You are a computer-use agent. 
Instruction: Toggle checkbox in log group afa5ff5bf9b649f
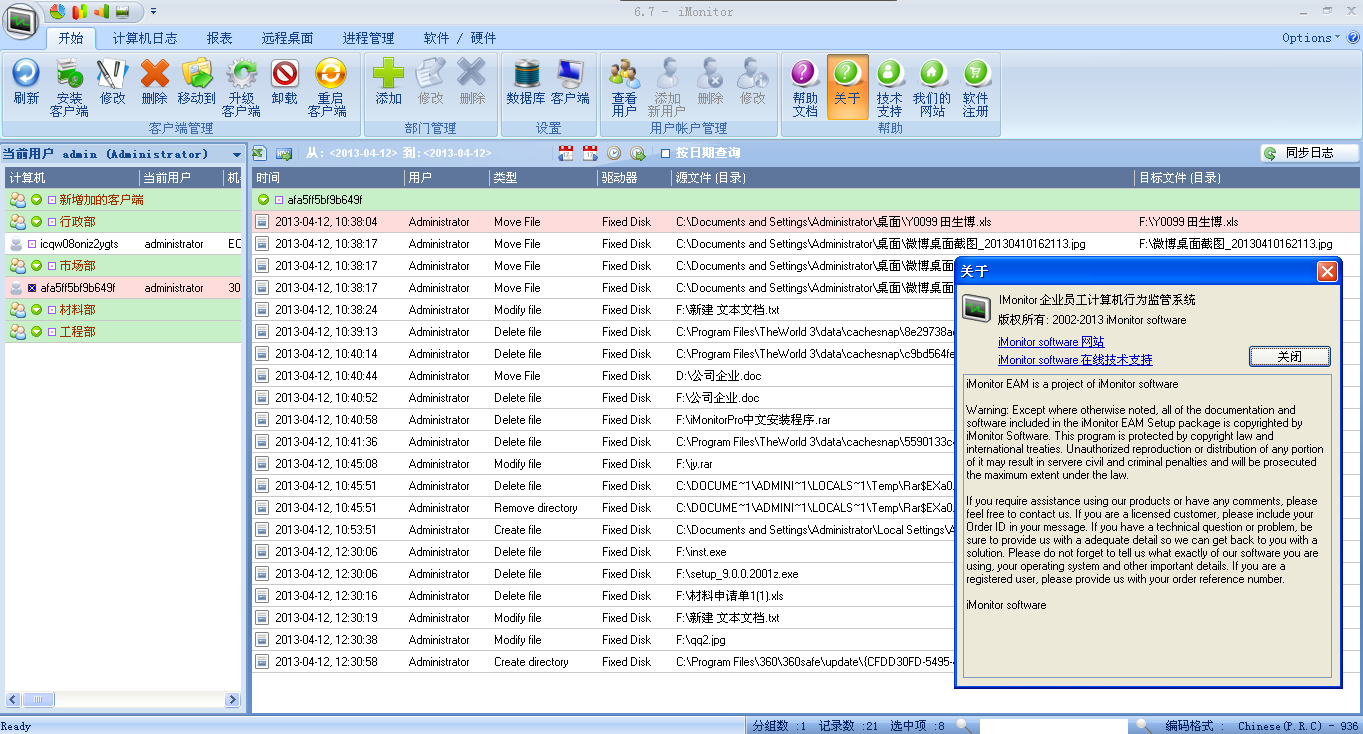pos(280,200)
